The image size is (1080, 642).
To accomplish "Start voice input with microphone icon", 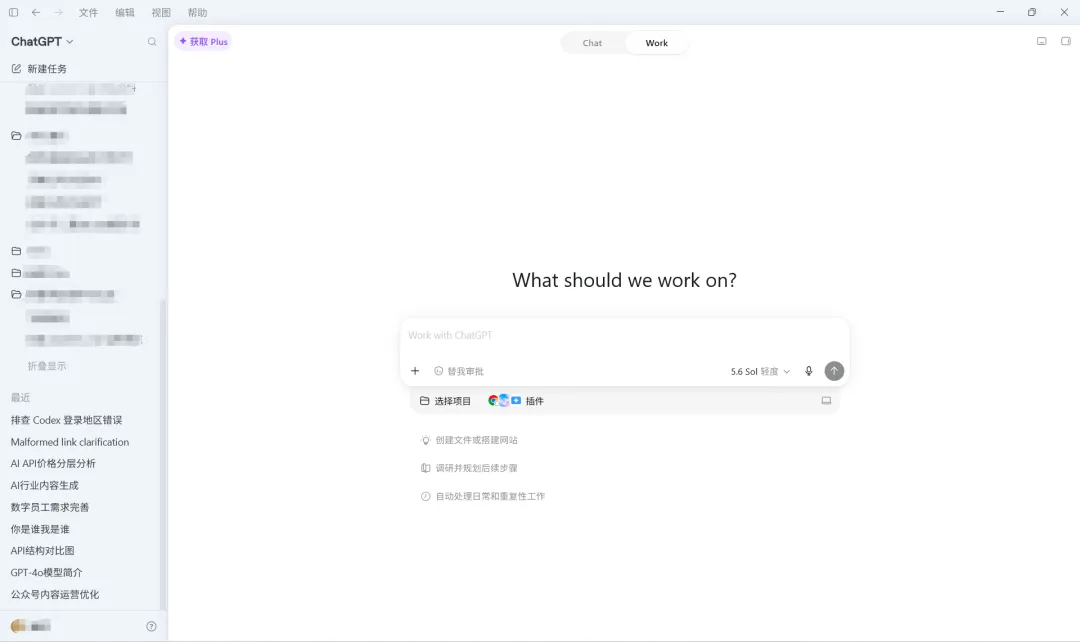I will (x=809, y=371).
